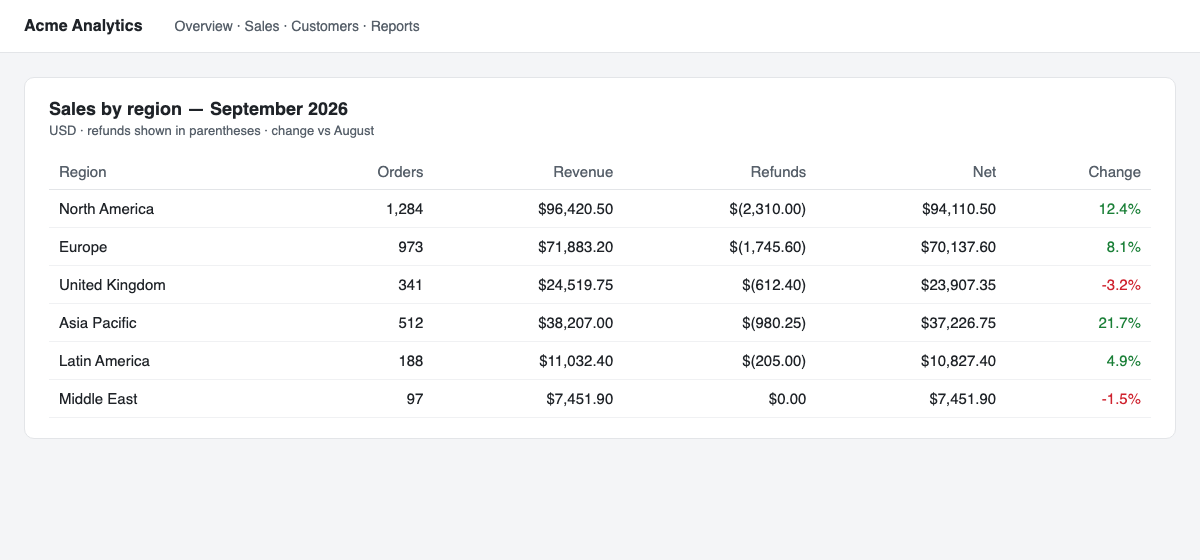Viewport: 1200px width, 560px height.
Task: Click United Kingdom revenue $24,519.75
Action: coord(575,285)
